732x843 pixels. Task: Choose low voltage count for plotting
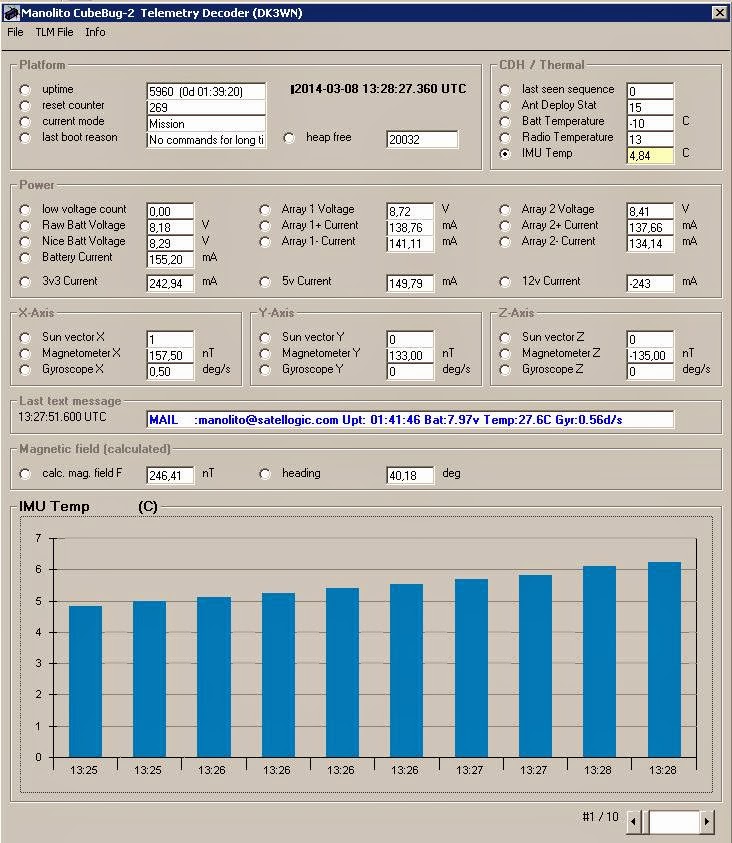tap(25, 210)
